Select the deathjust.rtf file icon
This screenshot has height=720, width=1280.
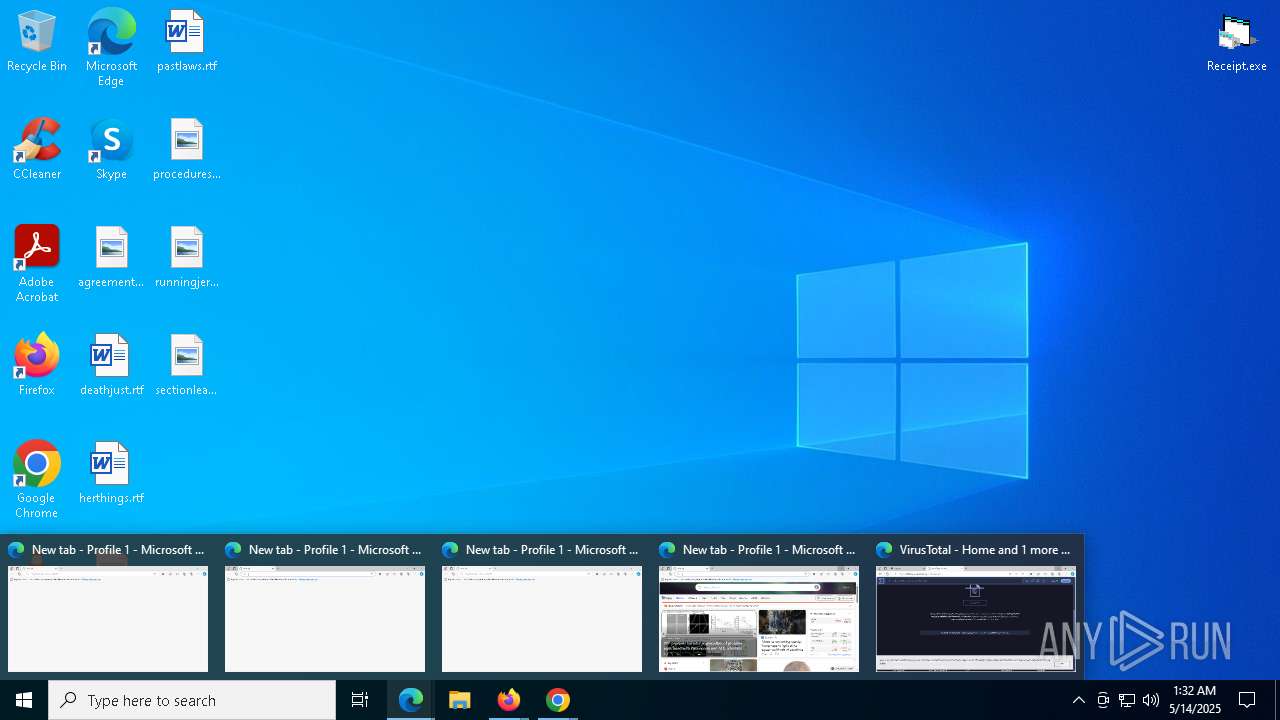pyautogui.click(x=111, y=366)
